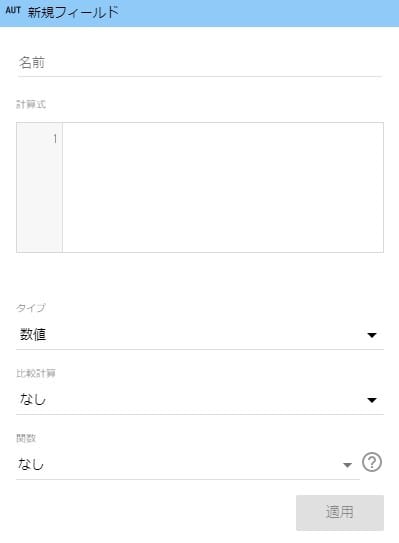The image size is (399, 543).
Task: Open the タイプ dropdown showing 数値
Action: (x=200, y=335)
